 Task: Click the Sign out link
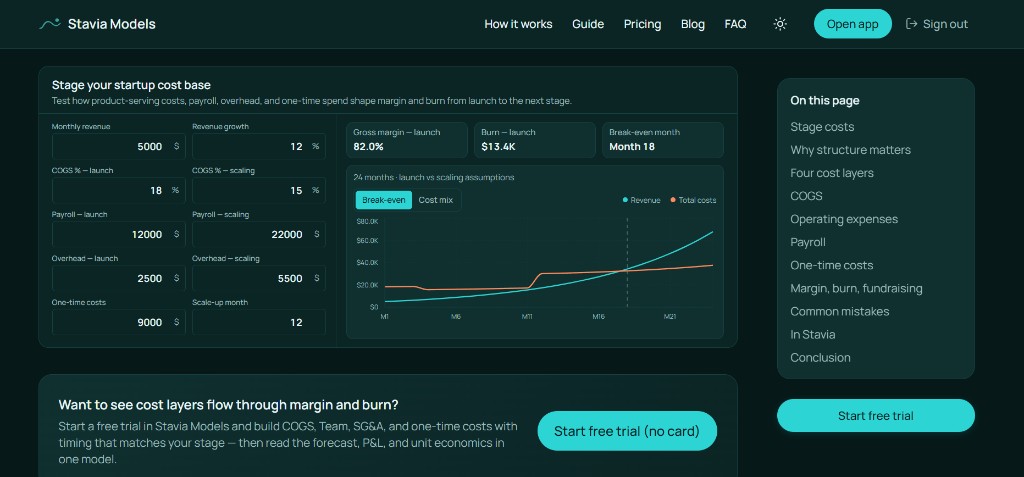pyautogui.click(x=936, y=24)
